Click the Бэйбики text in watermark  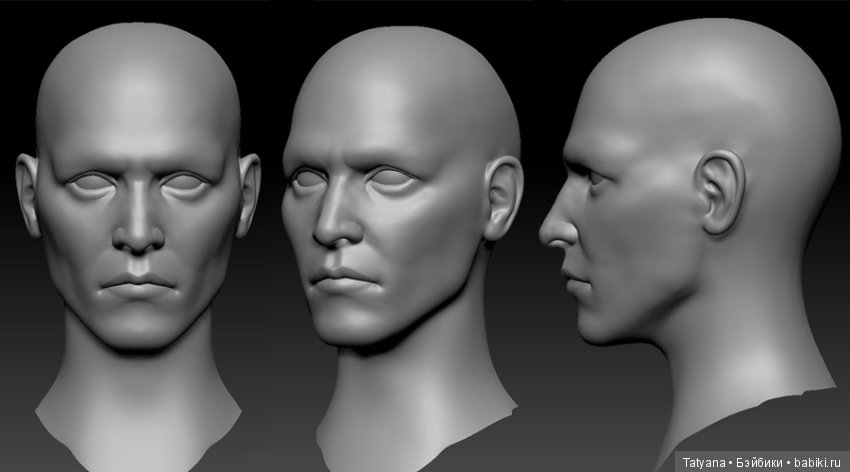[x=762, y=462]
